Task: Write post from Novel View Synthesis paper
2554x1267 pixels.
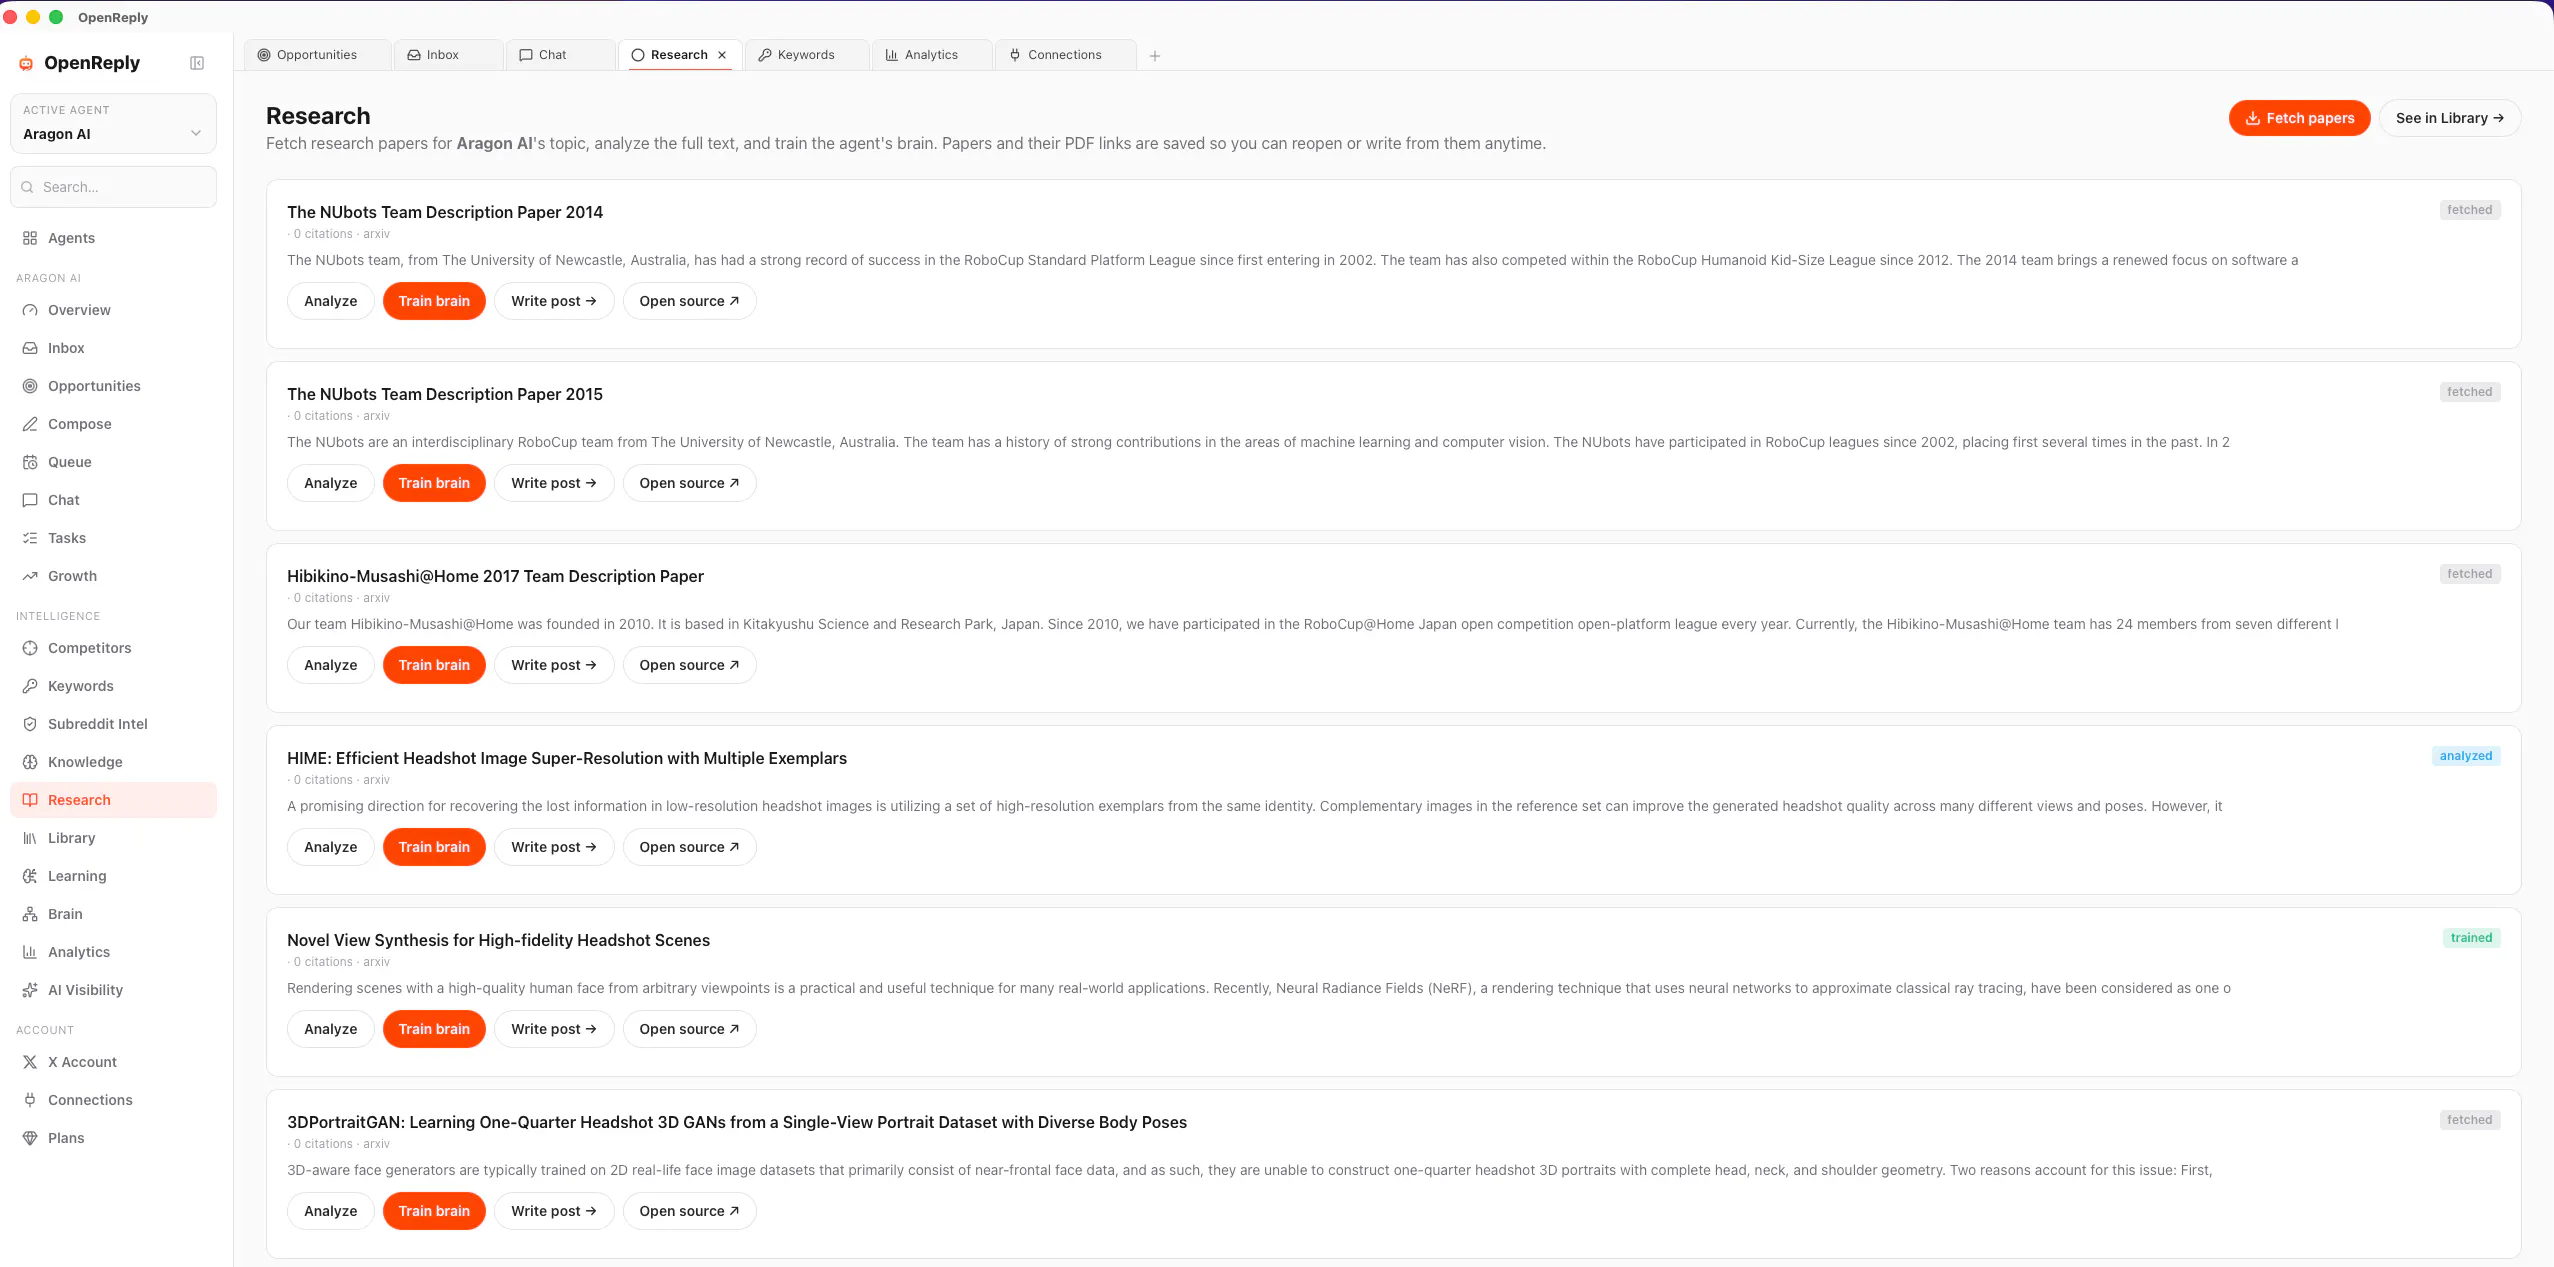Action: click(554, 1029)
